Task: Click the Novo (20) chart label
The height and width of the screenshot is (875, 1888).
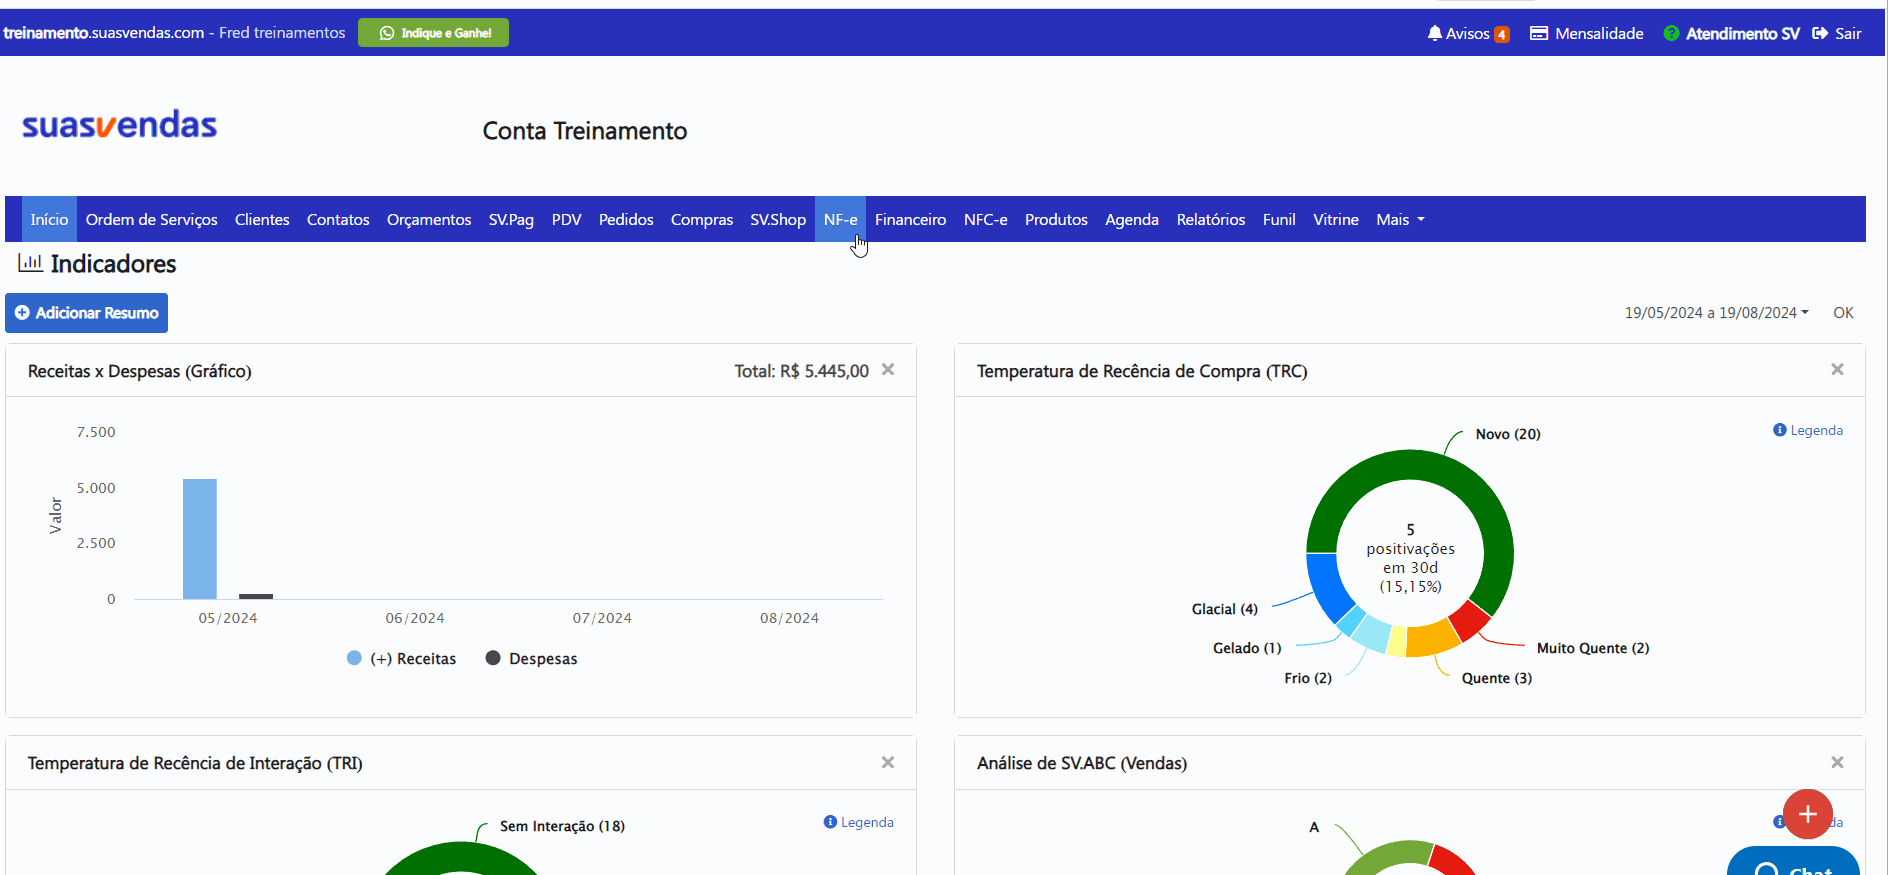Action: click(x=1508, y=434)
